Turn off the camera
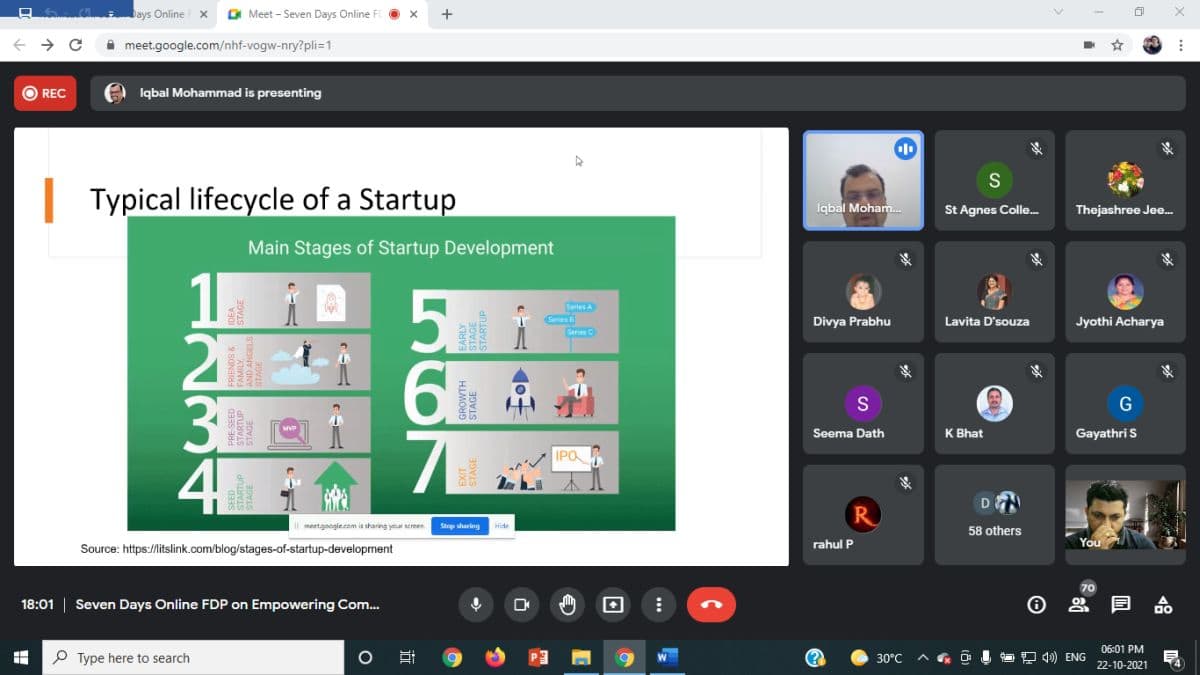Screen dimensions: 1200x675 point(521,604)
